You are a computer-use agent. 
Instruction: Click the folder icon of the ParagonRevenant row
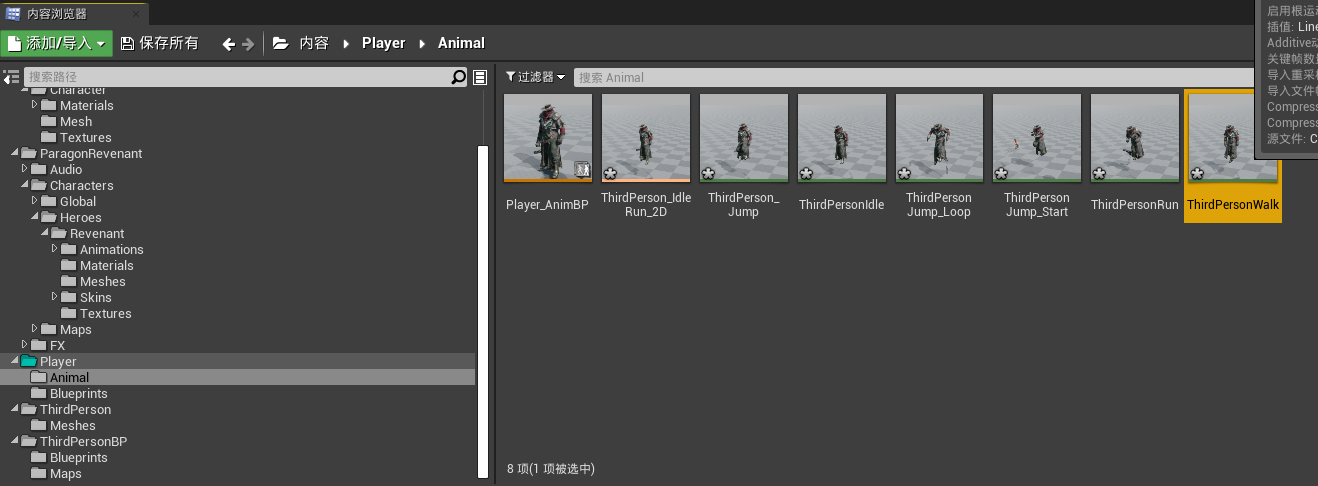coord(28,153)
